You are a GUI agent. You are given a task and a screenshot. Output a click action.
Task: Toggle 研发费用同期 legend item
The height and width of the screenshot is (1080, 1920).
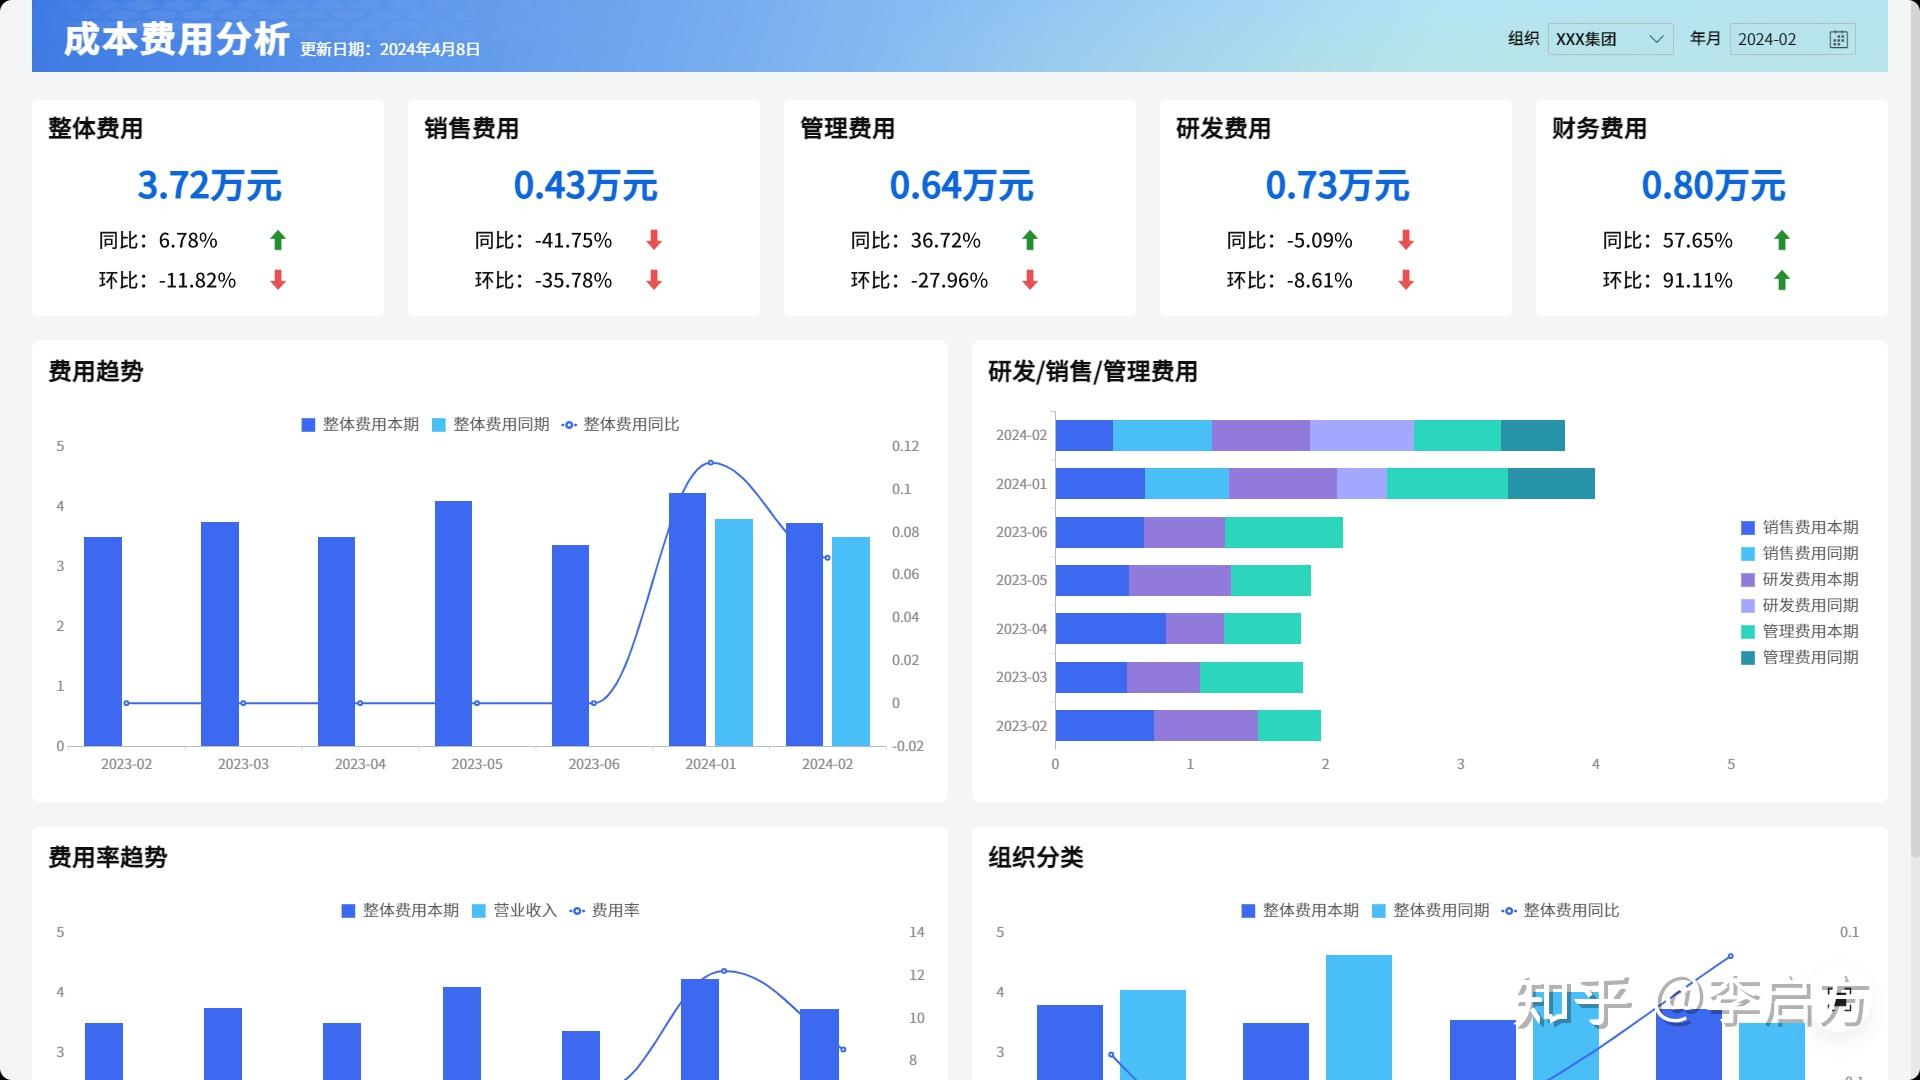1800,605
